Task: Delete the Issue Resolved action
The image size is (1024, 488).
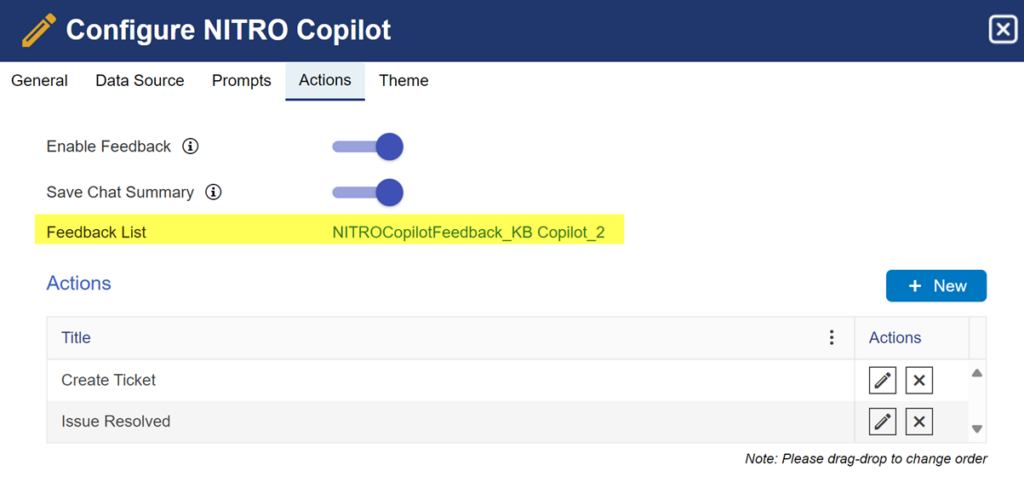Action: point(919,422)
